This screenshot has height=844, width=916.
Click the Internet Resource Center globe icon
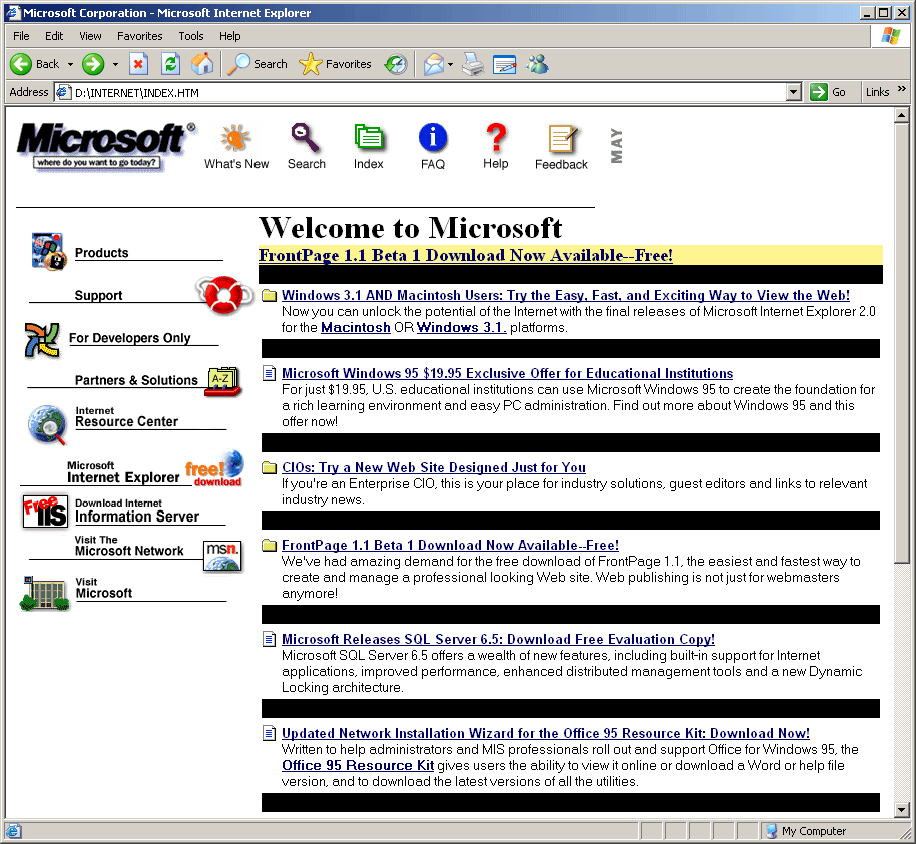tap(47, 425)
